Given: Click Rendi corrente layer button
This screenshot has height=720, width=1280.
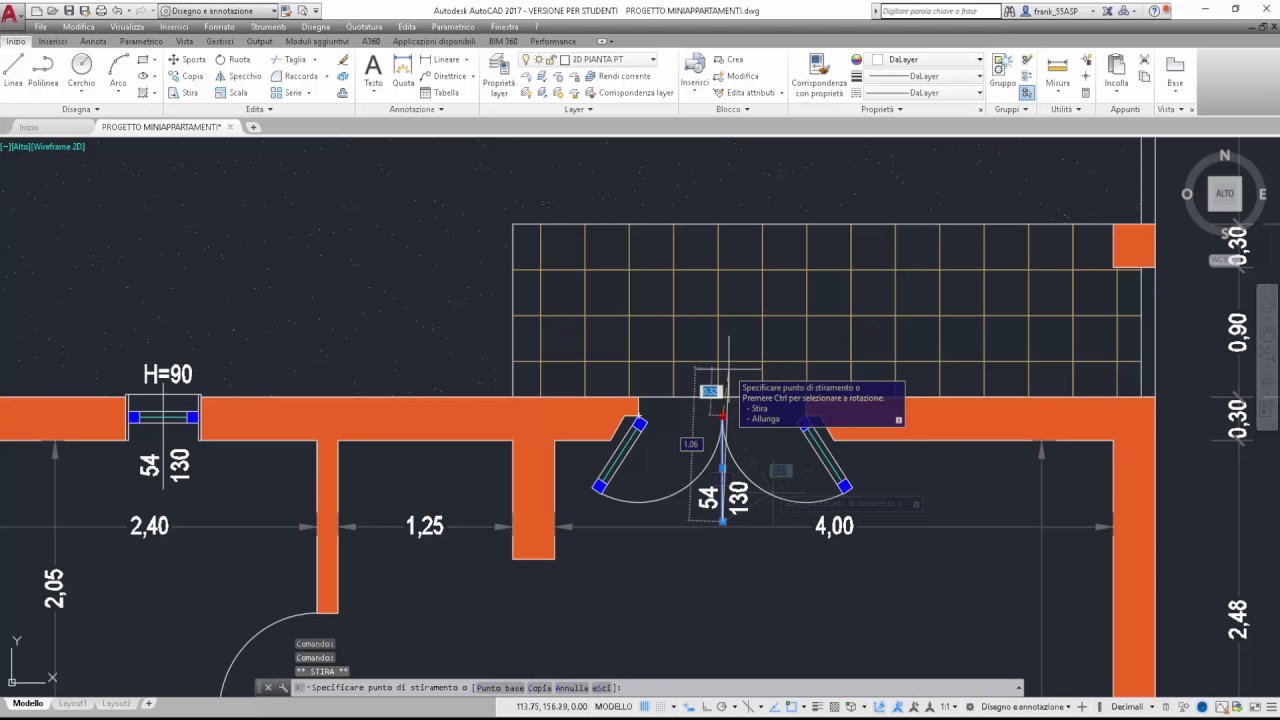Looking at the screenshot, I should click(617, 76).
